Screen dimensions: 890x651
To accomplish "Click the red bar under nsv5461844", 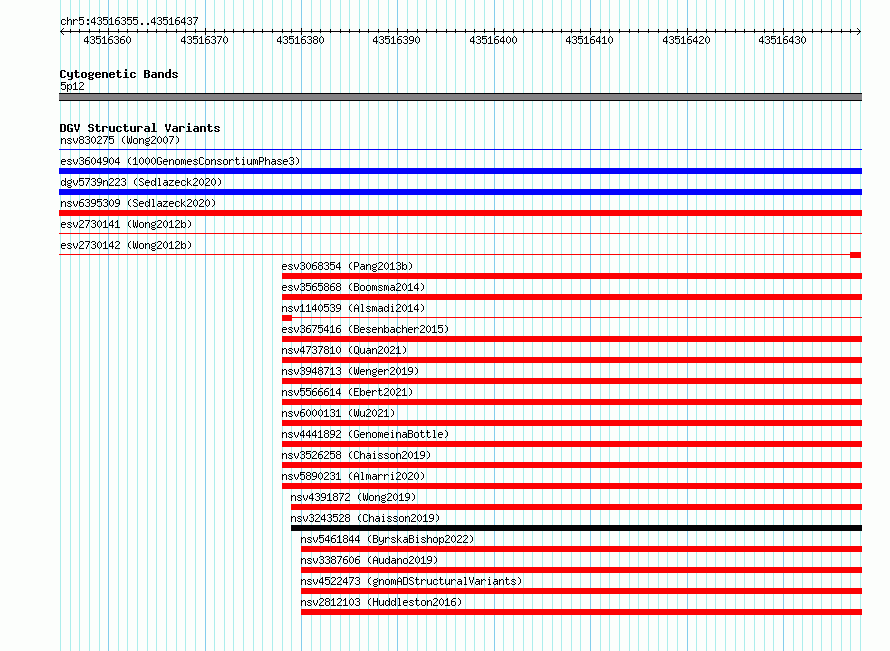I will [x=581, y=549].
